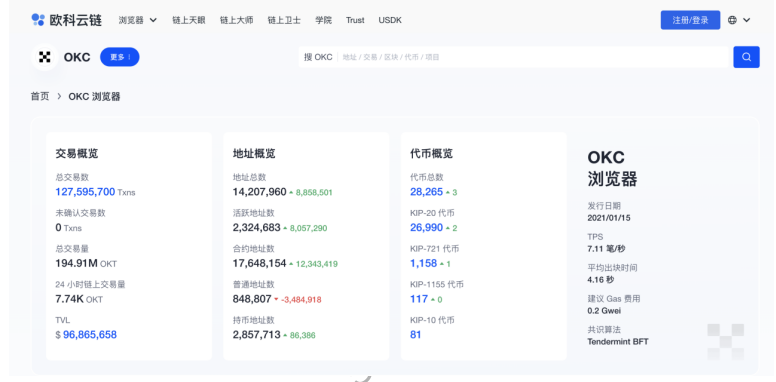Open 链上天眼 in top navigation
Image resolution: width=776 pixels, height=382 pixels.
[189, 20]
